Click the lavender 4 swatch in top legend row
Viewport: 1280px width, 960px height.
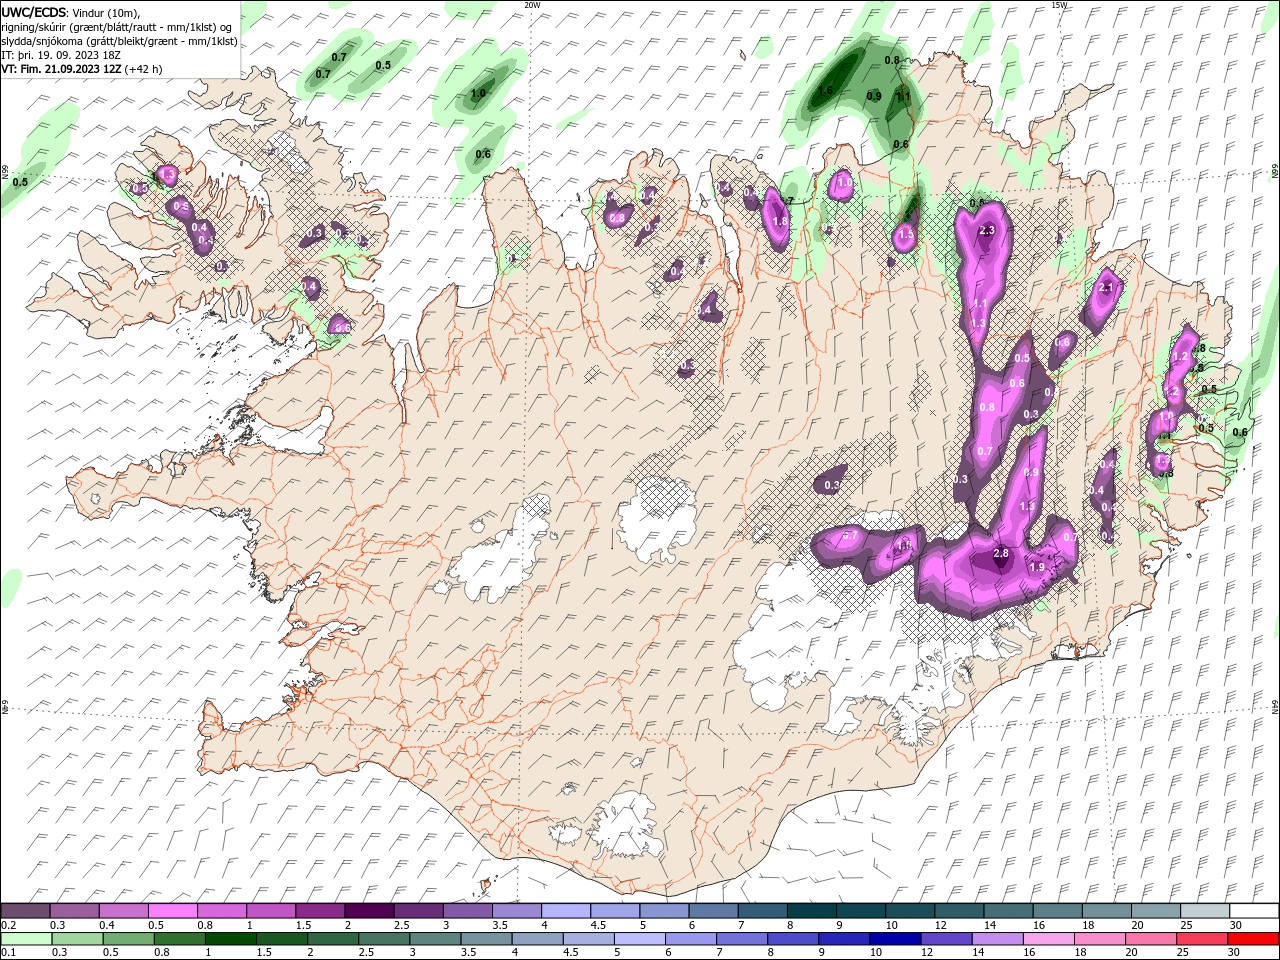(564, 911)
